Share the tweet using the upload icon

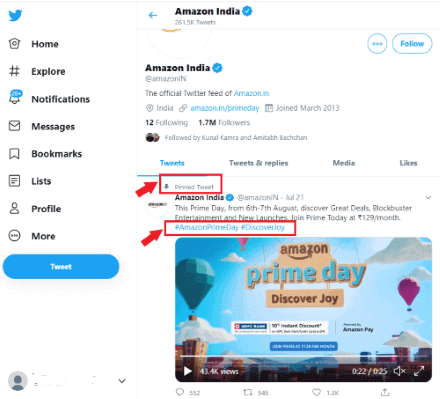(x=385, y=392)
